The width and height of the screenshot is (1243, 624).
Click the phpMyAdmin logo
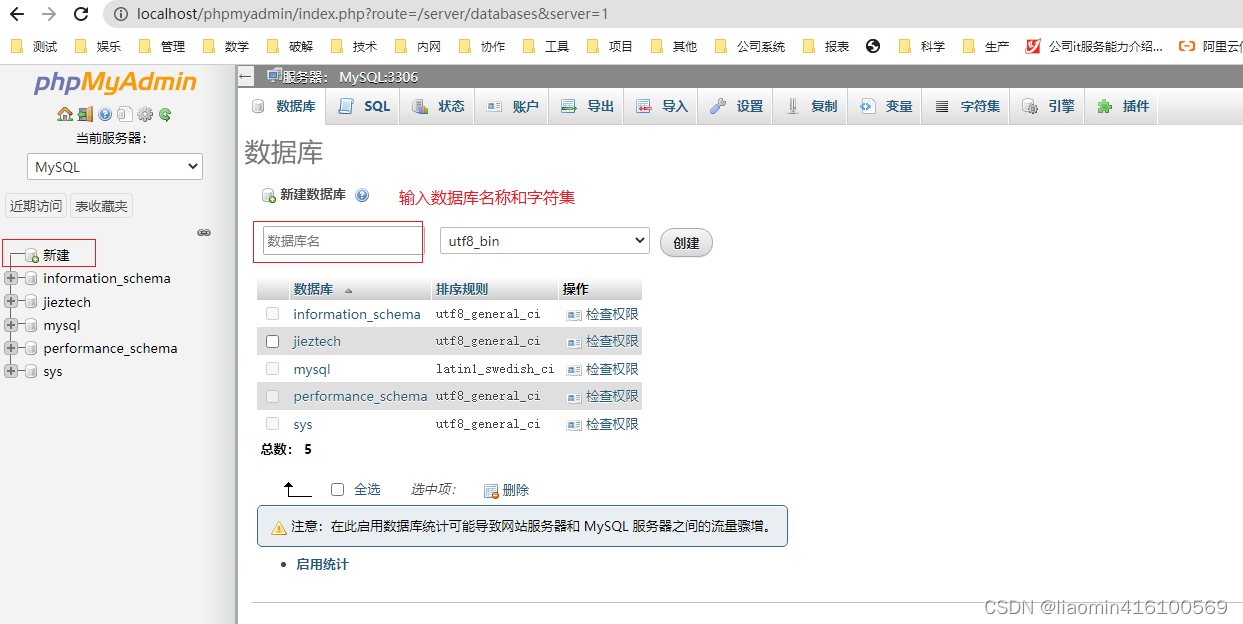coord(115,82)
